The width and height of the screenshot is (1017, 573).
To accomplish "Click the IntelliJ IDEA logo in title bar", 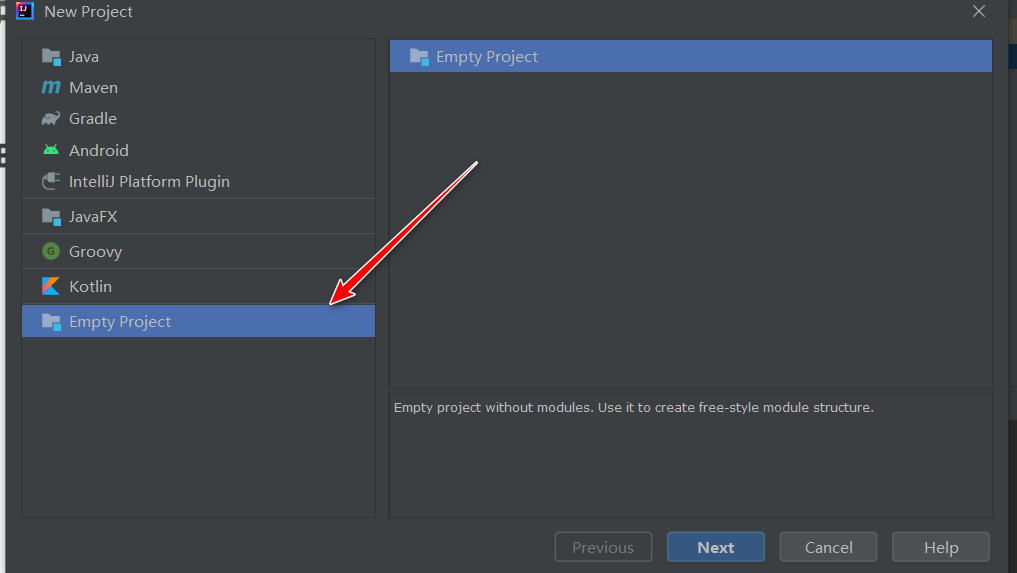I will pyautogui.click(x=25, y=11).
